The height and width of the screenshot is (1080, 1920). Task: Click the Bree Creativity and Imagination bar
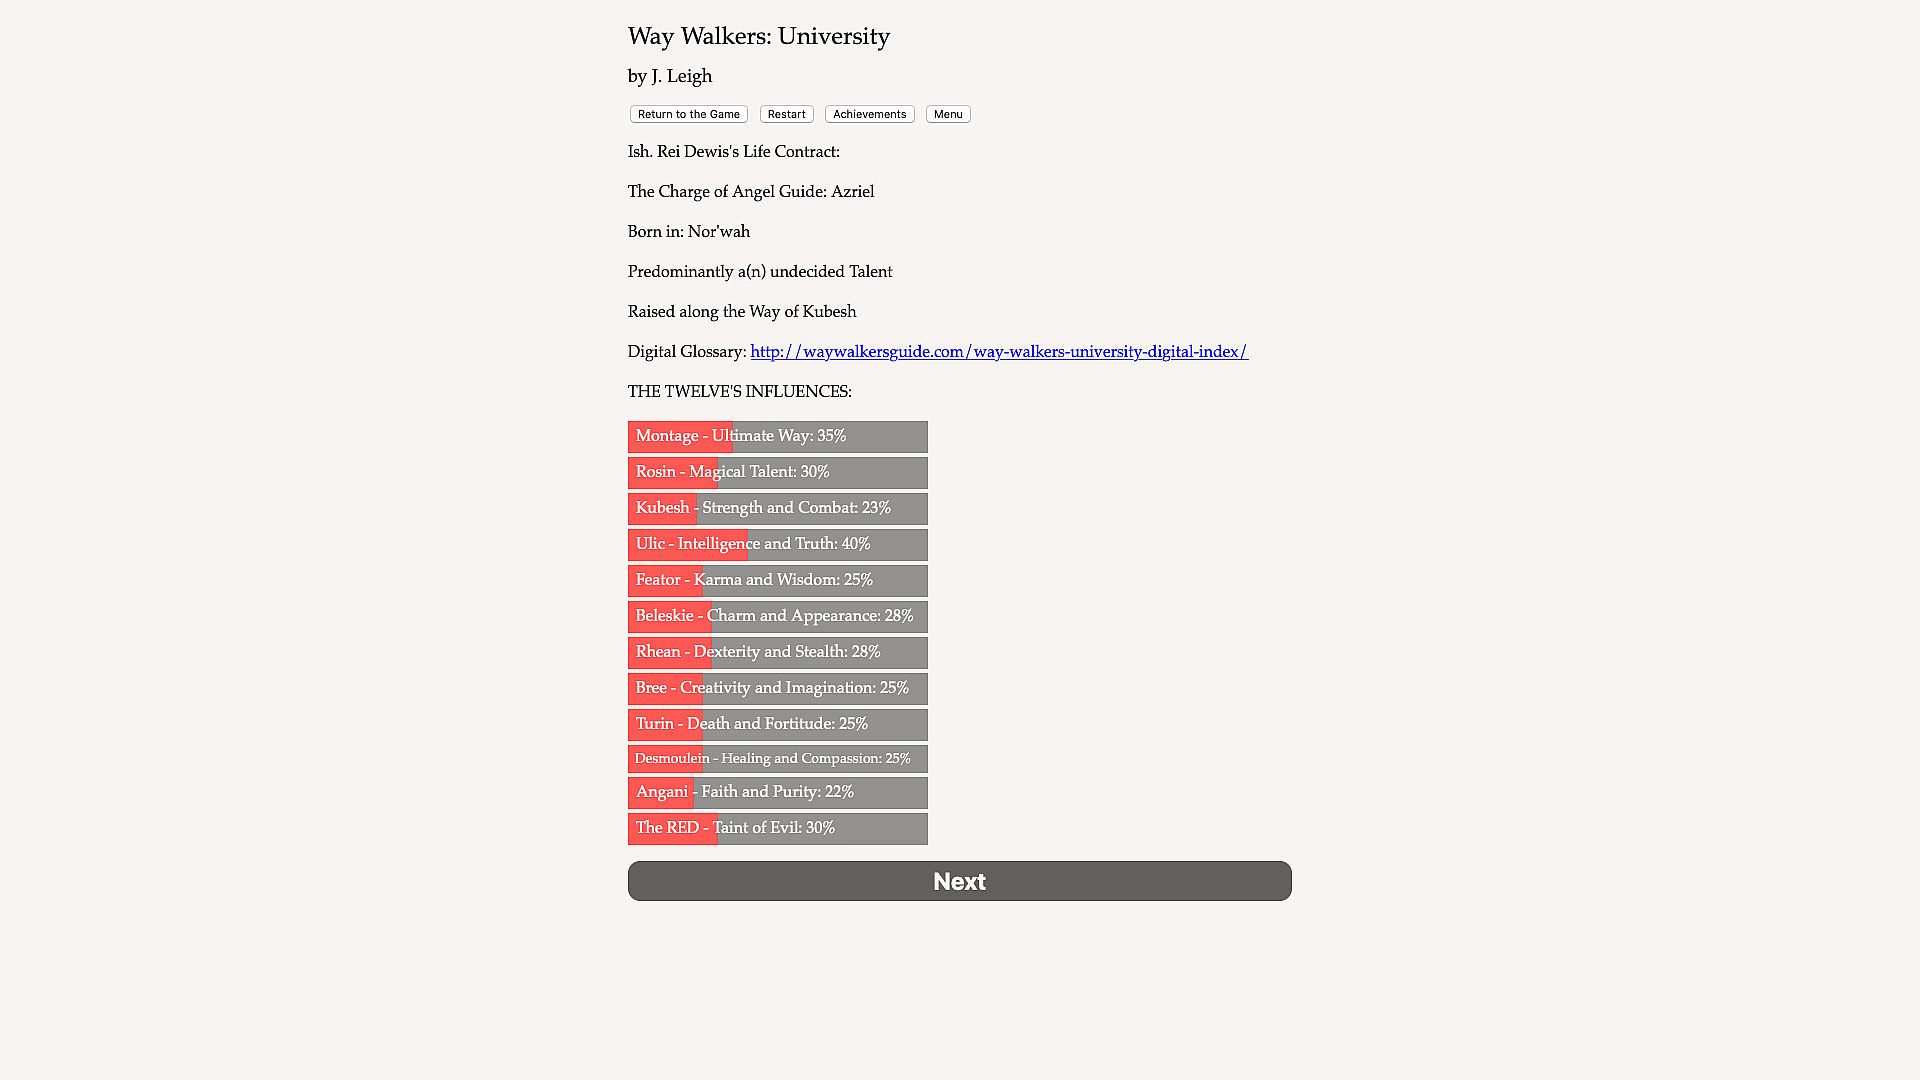[777, 689]
